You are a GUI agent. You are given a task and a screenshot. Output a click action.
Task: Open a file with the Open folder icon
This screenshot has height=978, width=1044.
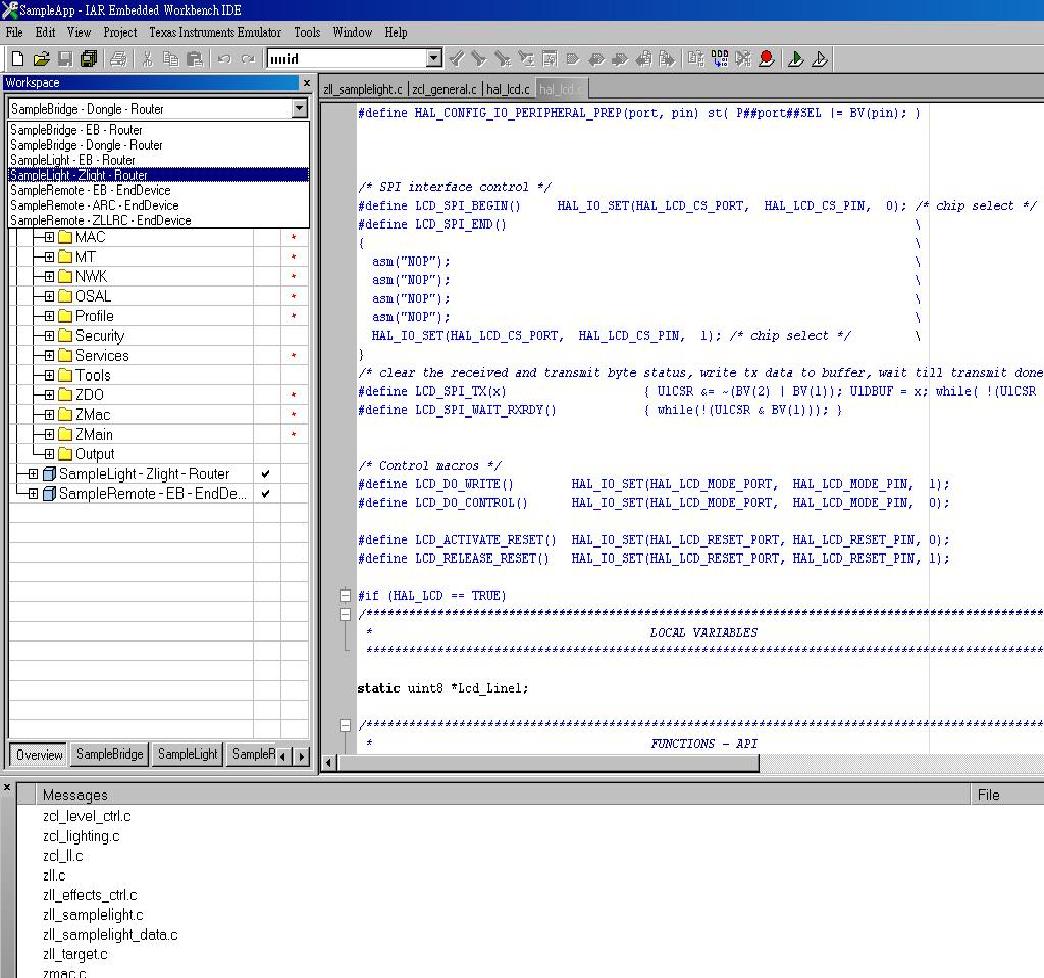pos(41,59)
